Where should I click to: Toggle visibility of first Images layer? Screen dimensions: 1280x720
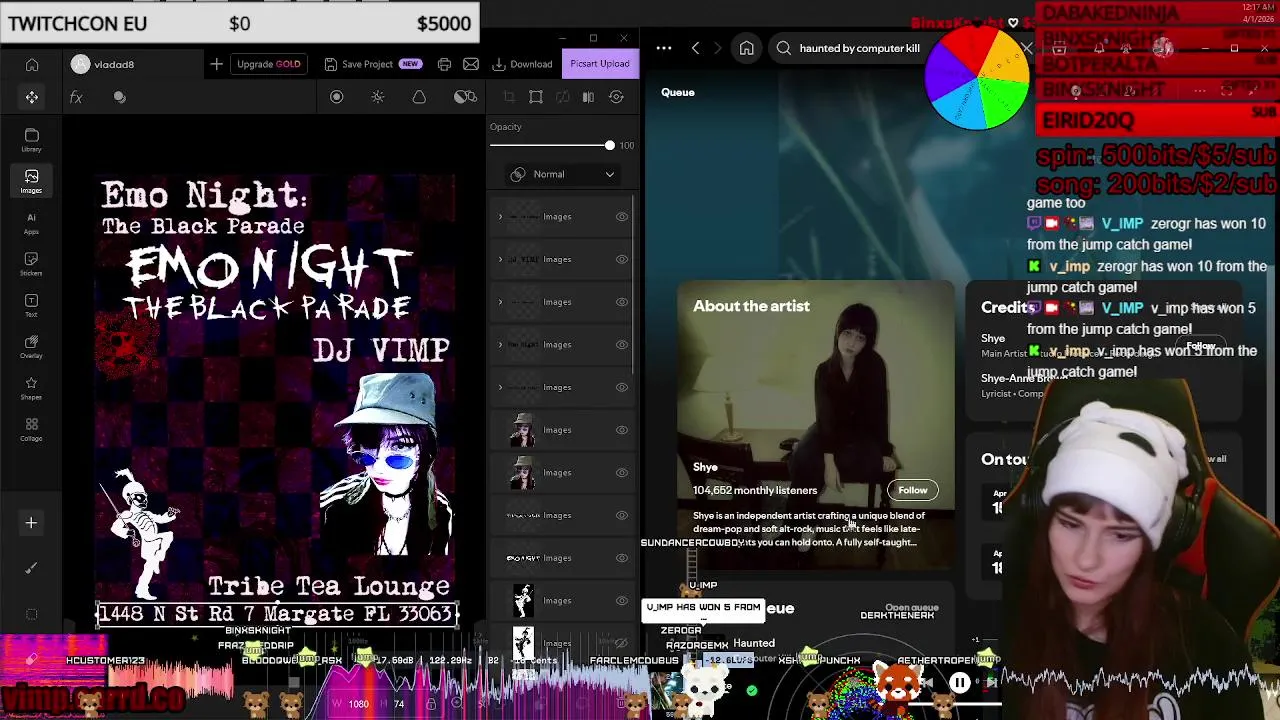pyautogui.click(x=622, y=216)
